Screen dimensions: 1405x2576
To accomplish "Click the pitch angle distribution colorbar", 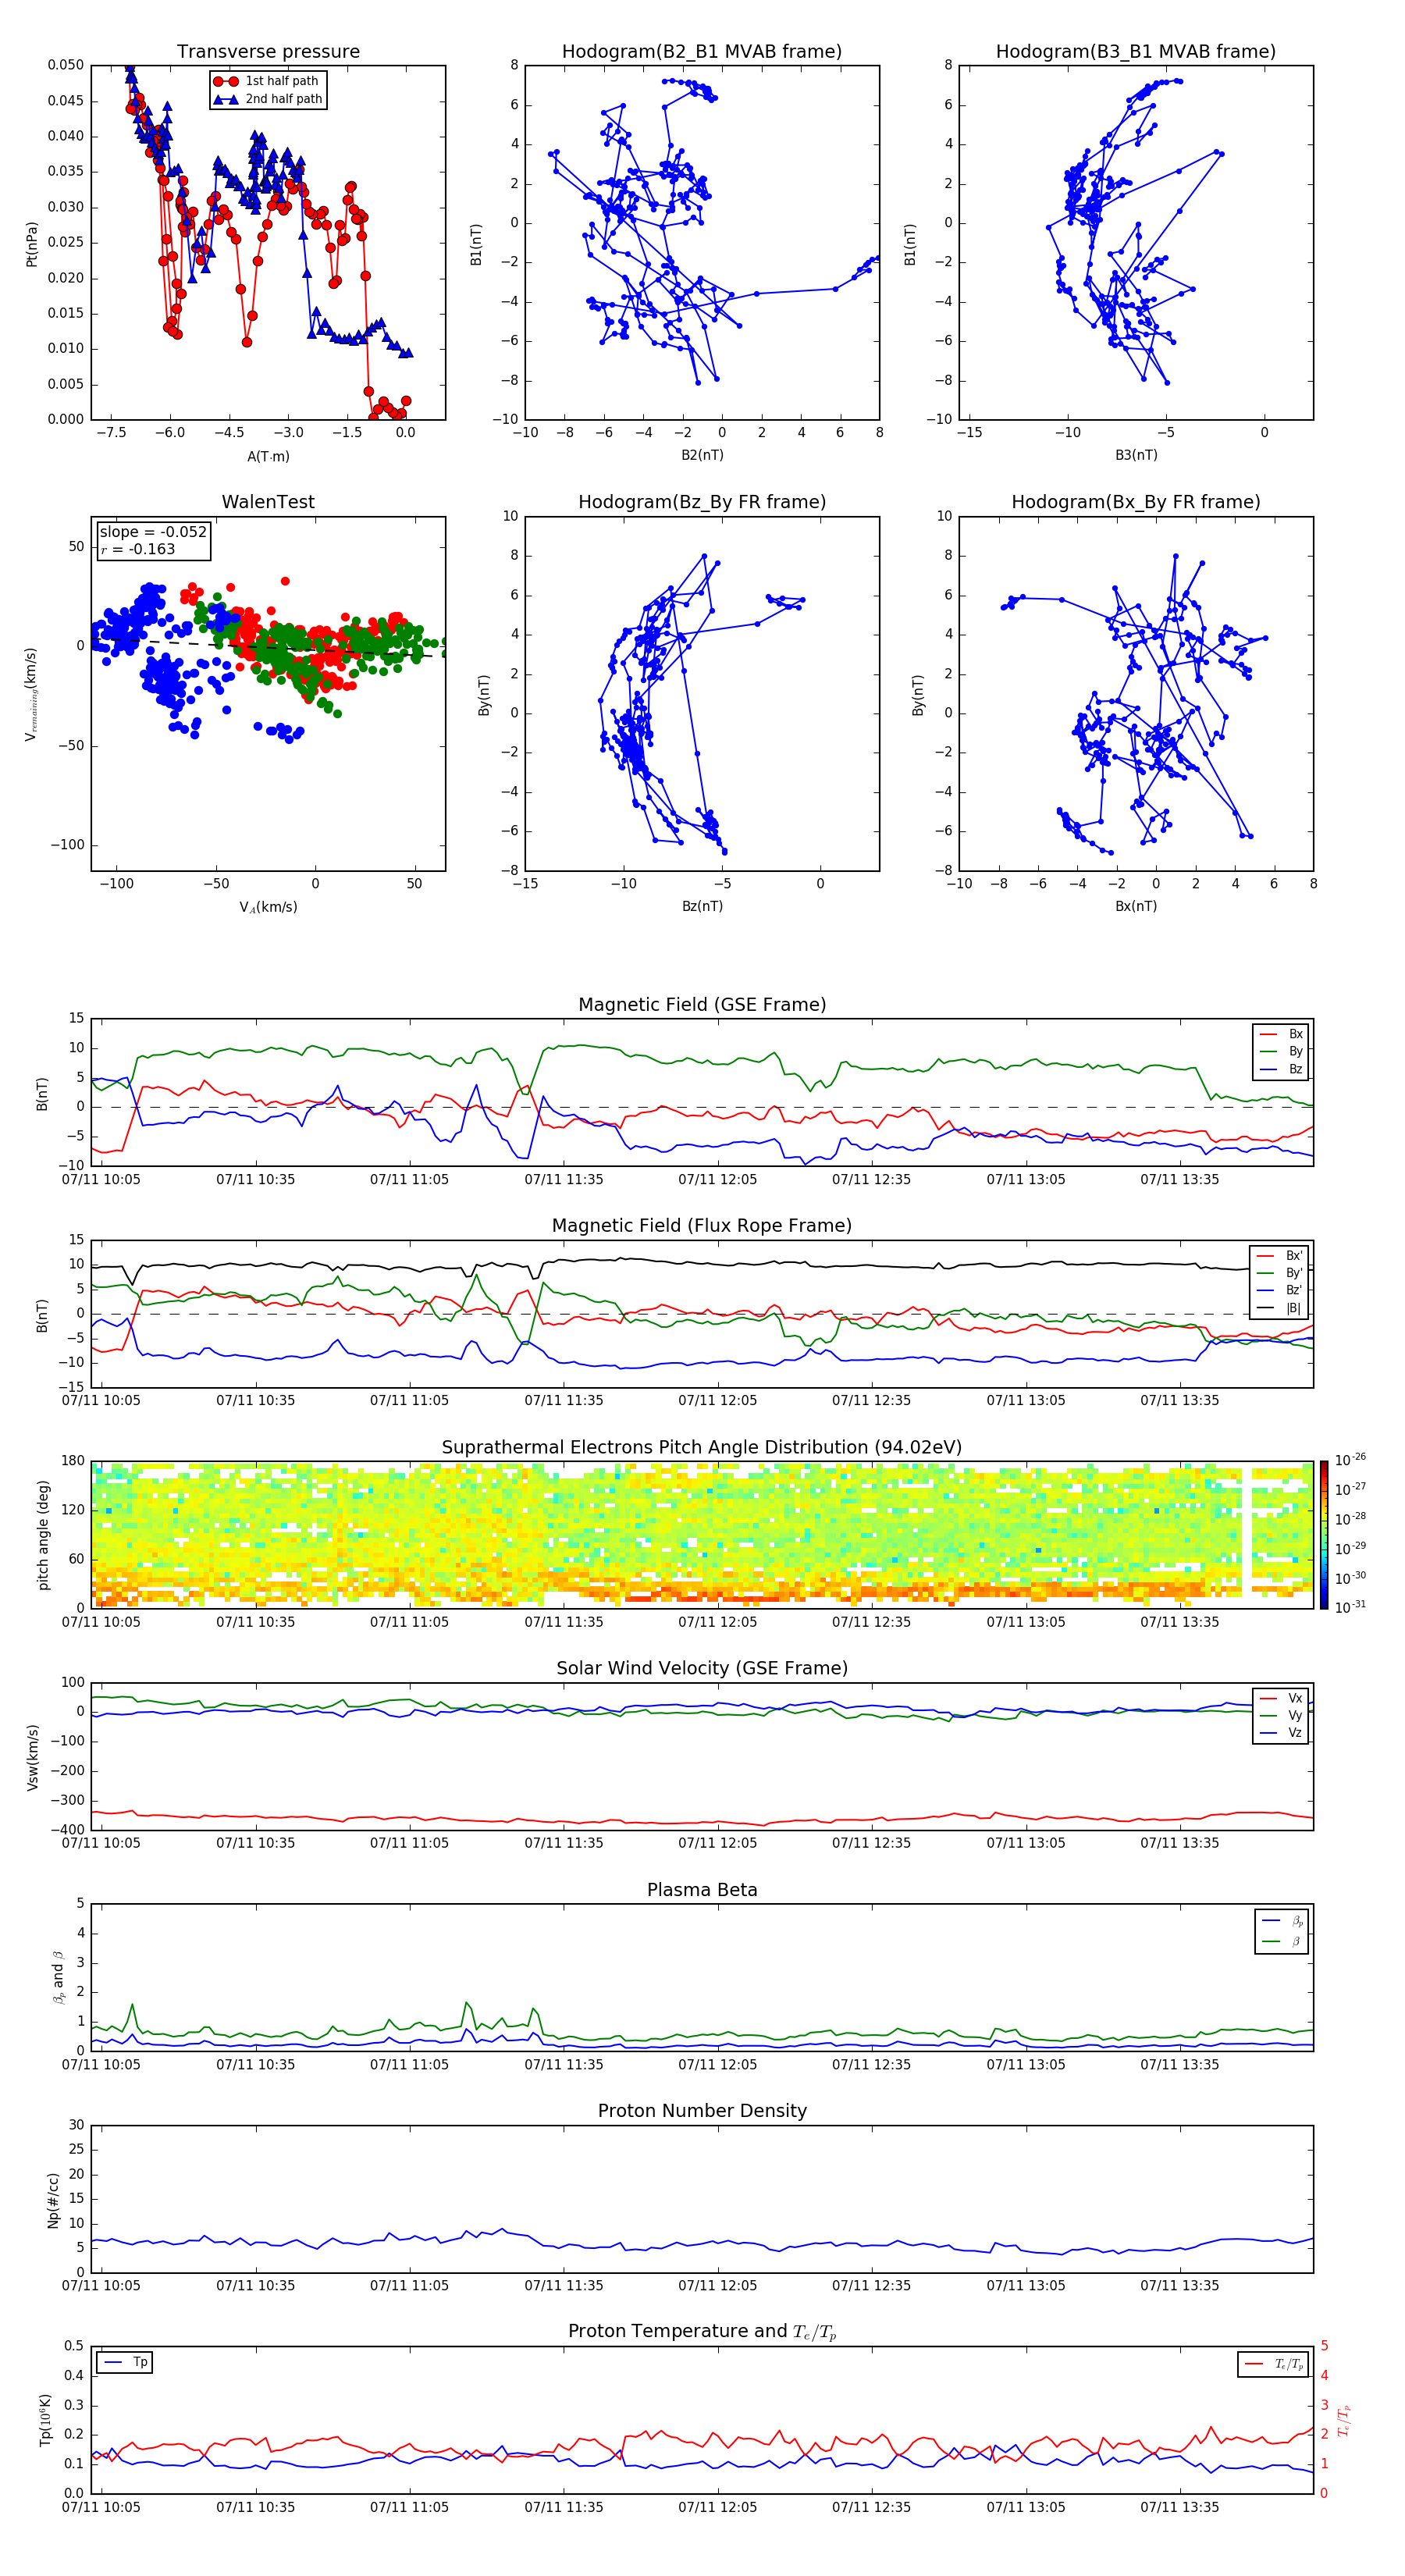I will 1324,1534.
